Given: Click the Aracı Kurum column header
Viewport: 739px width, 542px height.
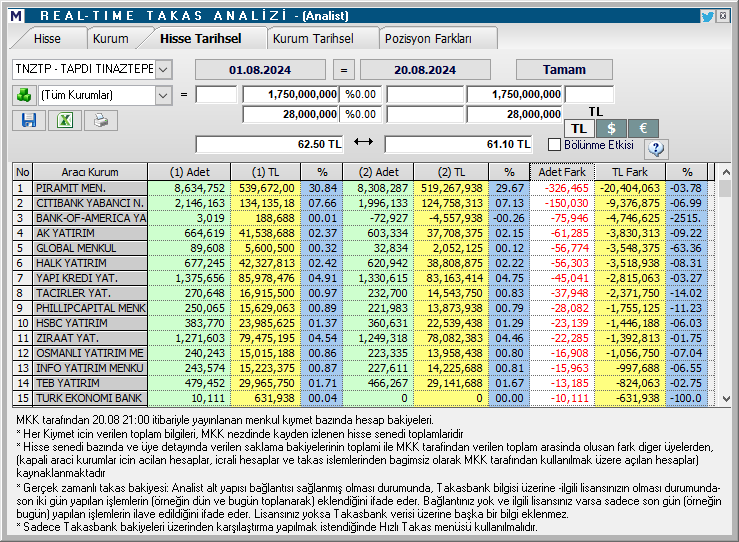Looking at the screenshot, I should pos(90,172).
